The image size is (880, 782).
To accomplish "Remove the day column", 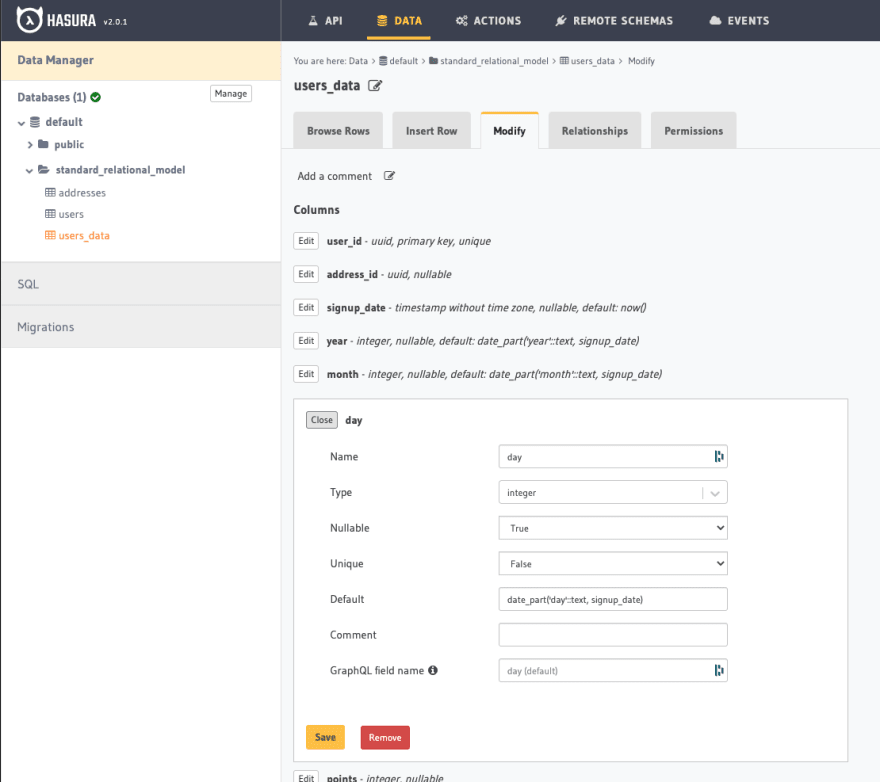I will pos(385,737).
